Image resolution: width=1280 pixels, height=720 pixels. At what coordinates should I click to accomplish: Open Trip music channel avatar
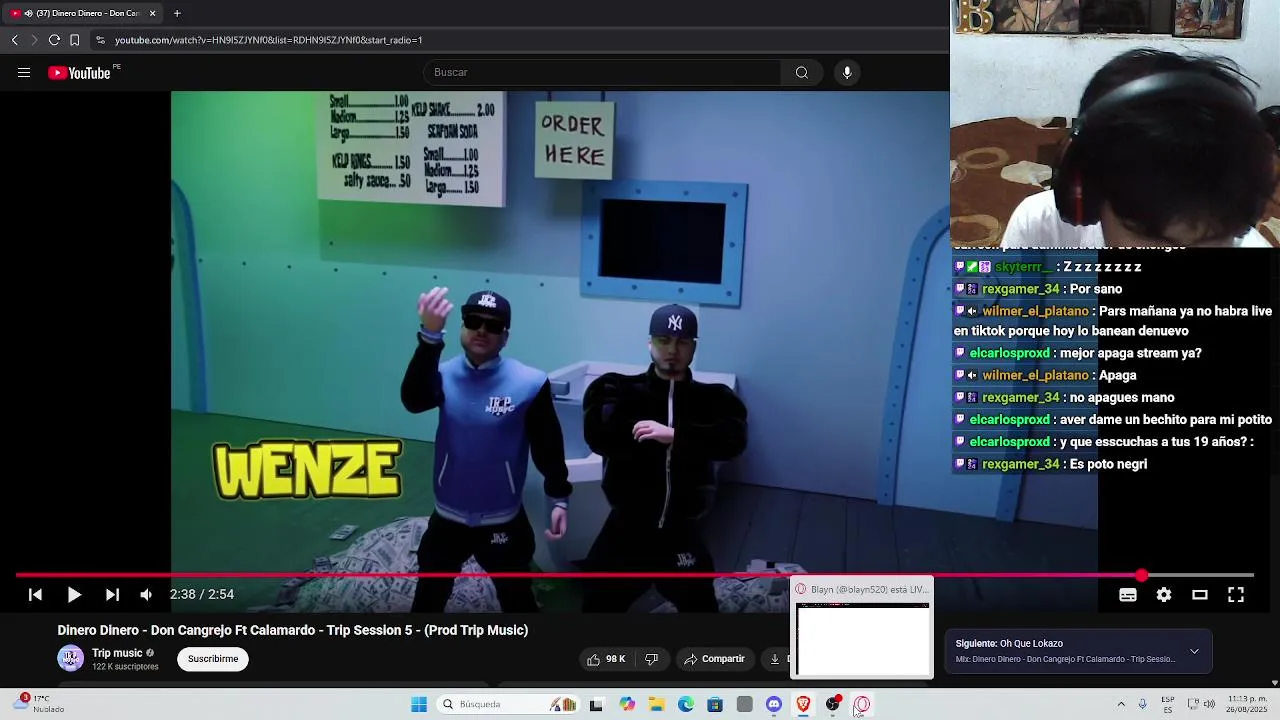70,658
